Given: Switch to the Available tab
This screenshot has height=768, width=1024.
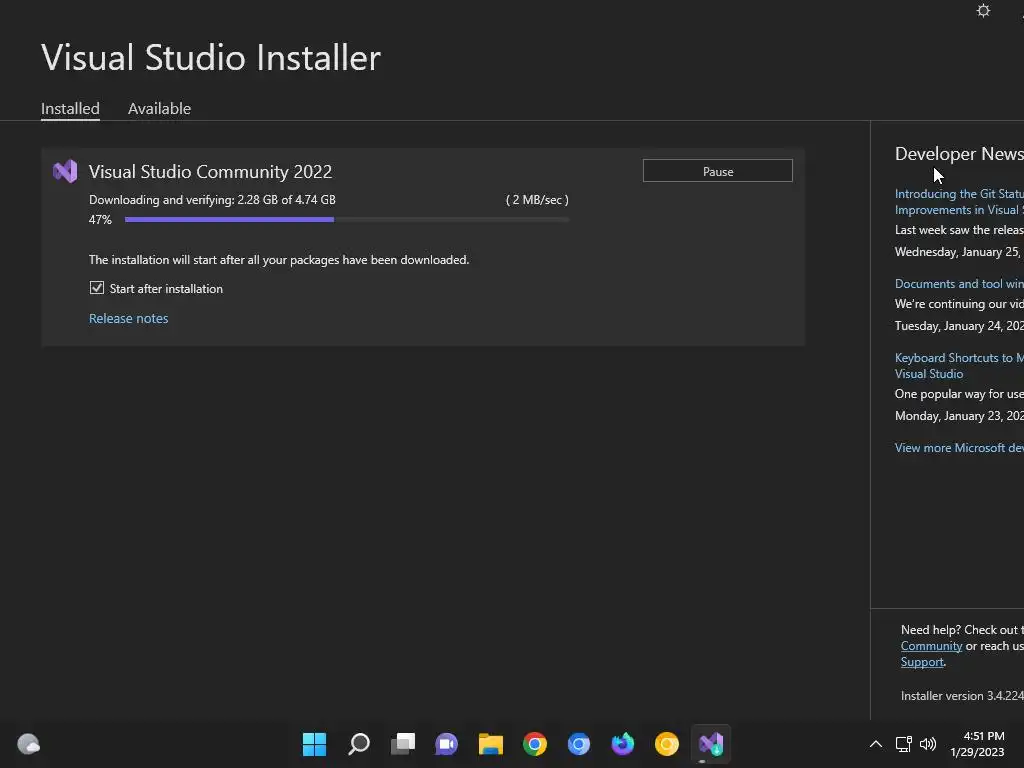Looking at the screenshot, I should point(159,108).
